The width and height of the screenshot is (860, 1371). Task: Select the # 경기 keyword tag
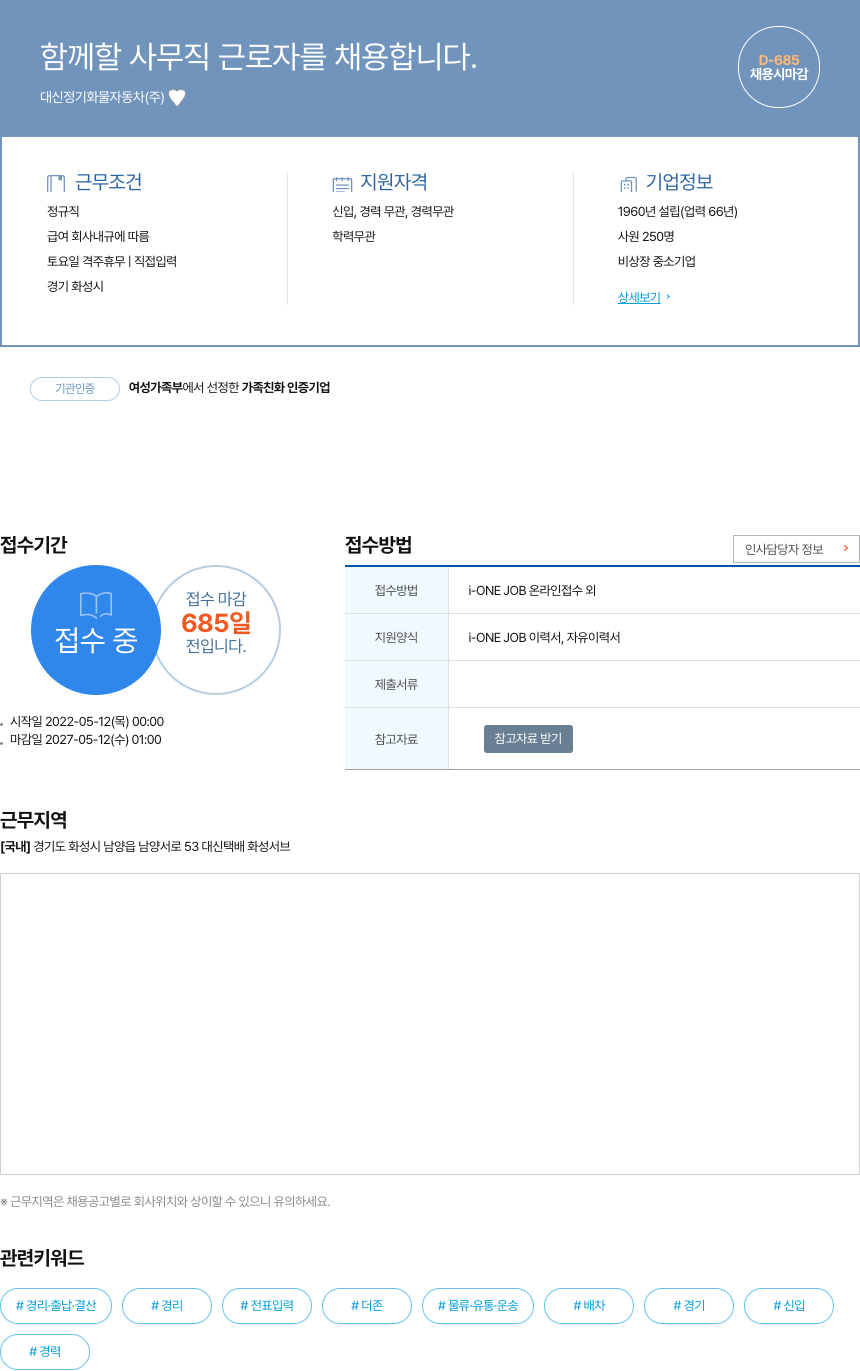[689, 1306]
